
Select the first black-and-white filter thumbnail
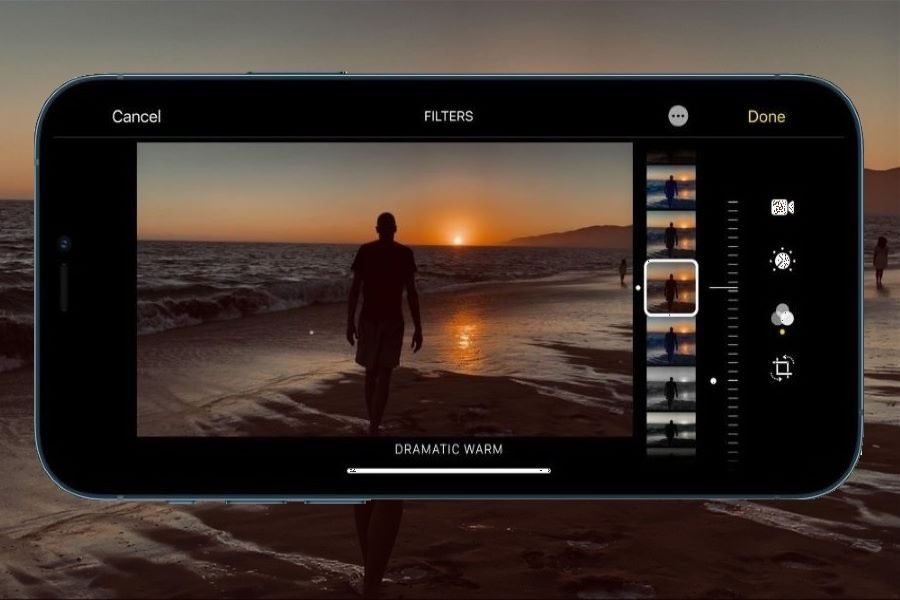coord(671,388)
